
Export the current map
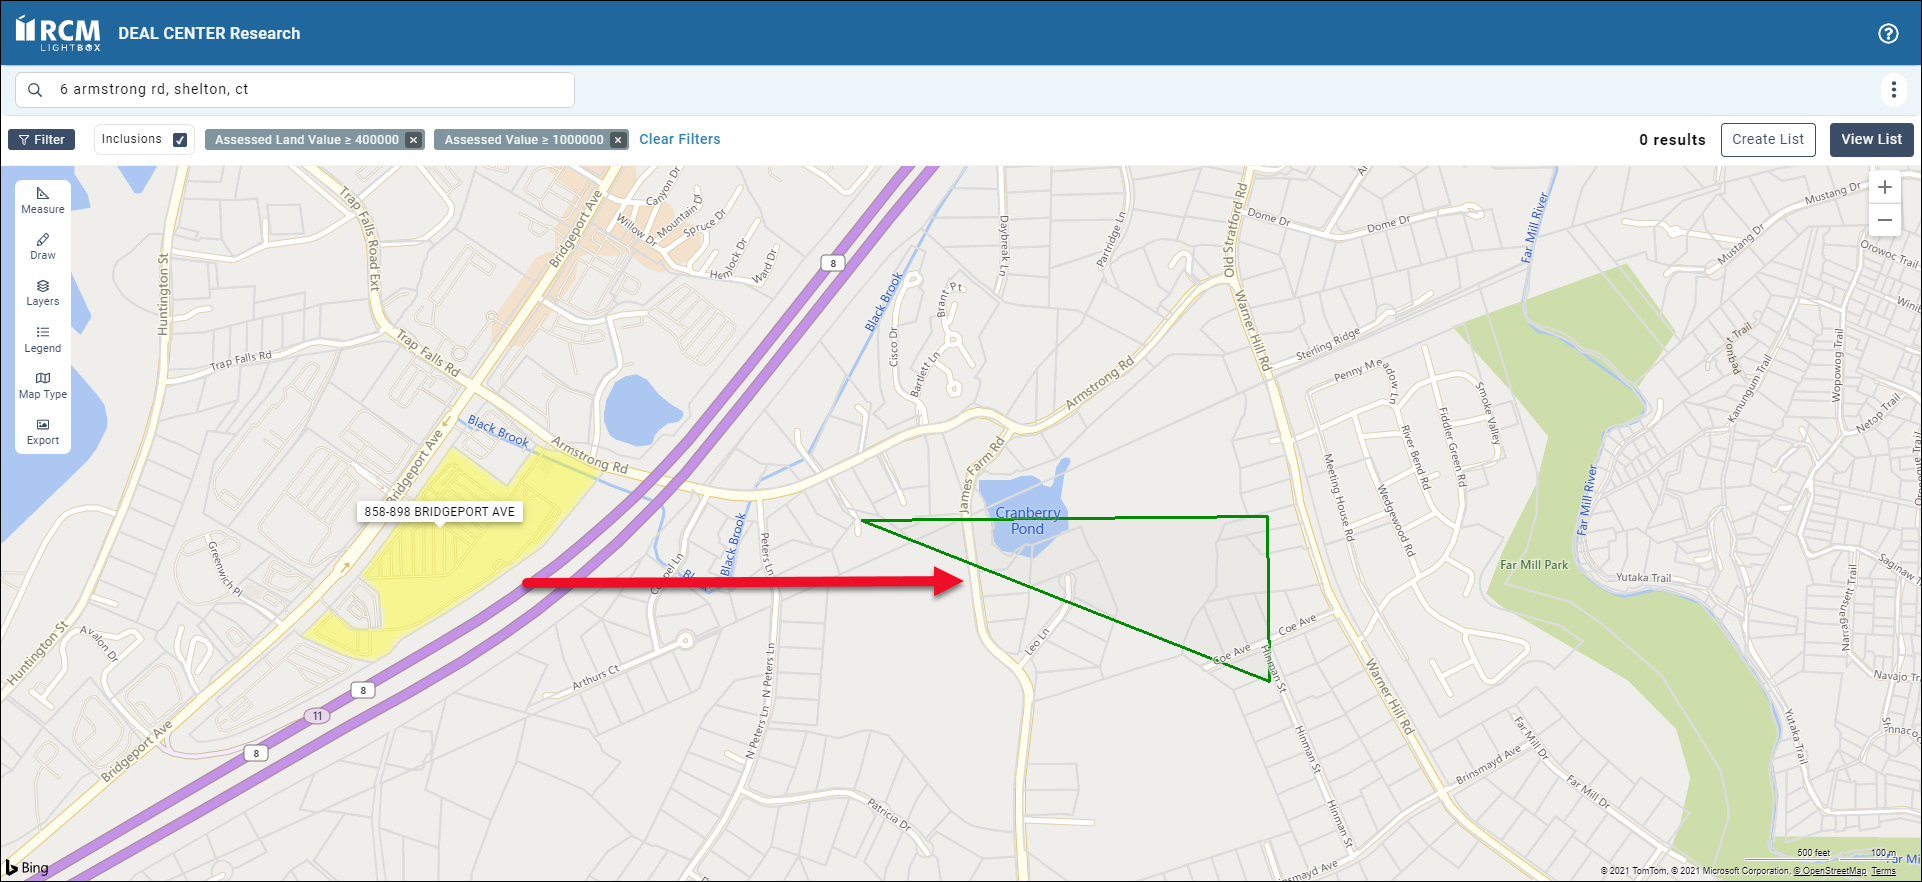tap(43, 431)
